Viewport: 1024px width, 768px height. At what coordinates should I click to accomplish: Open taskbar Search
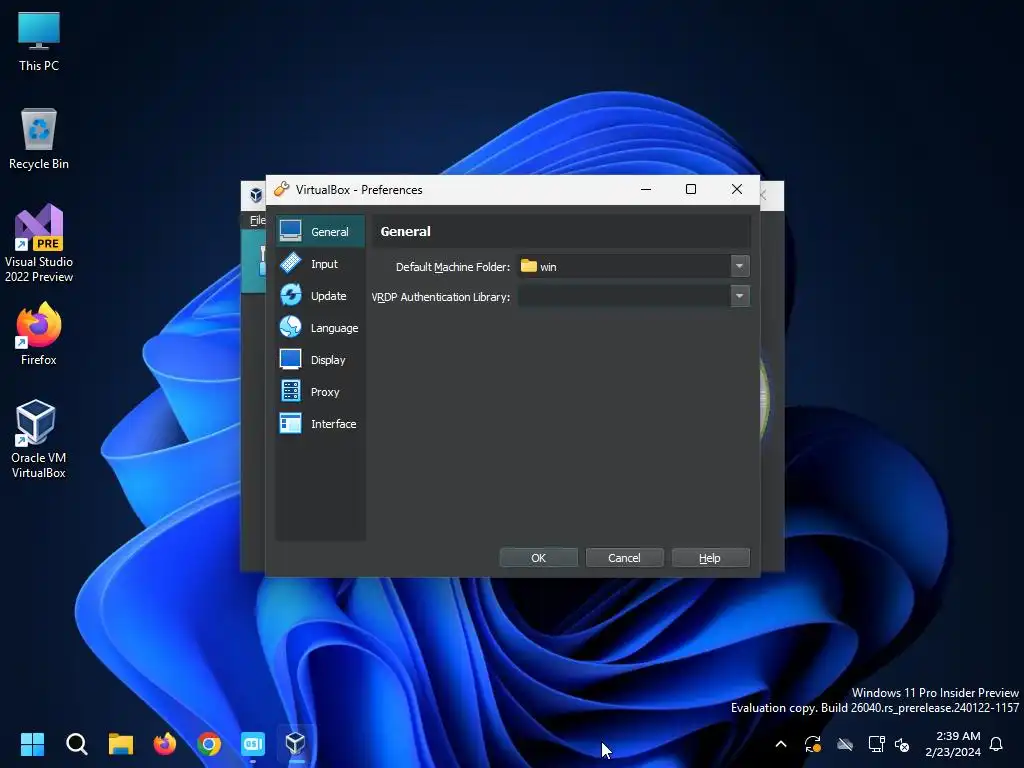tap(76, 743)
